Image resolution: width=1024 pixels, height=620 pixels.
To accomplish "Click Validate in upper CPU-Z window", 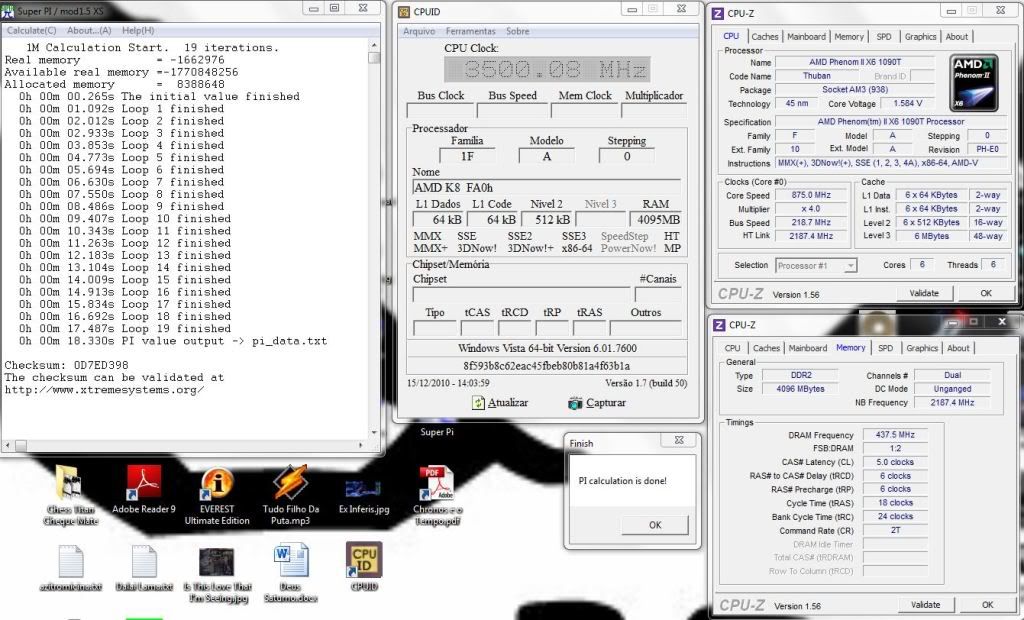I will pos(924,293).
